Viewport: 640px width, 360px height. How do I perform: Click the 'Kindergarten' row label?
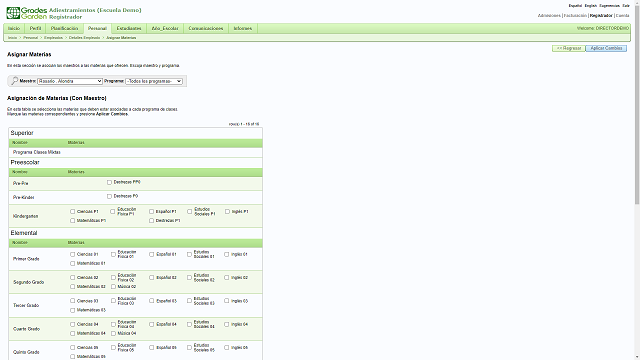(x=25, y=216)
